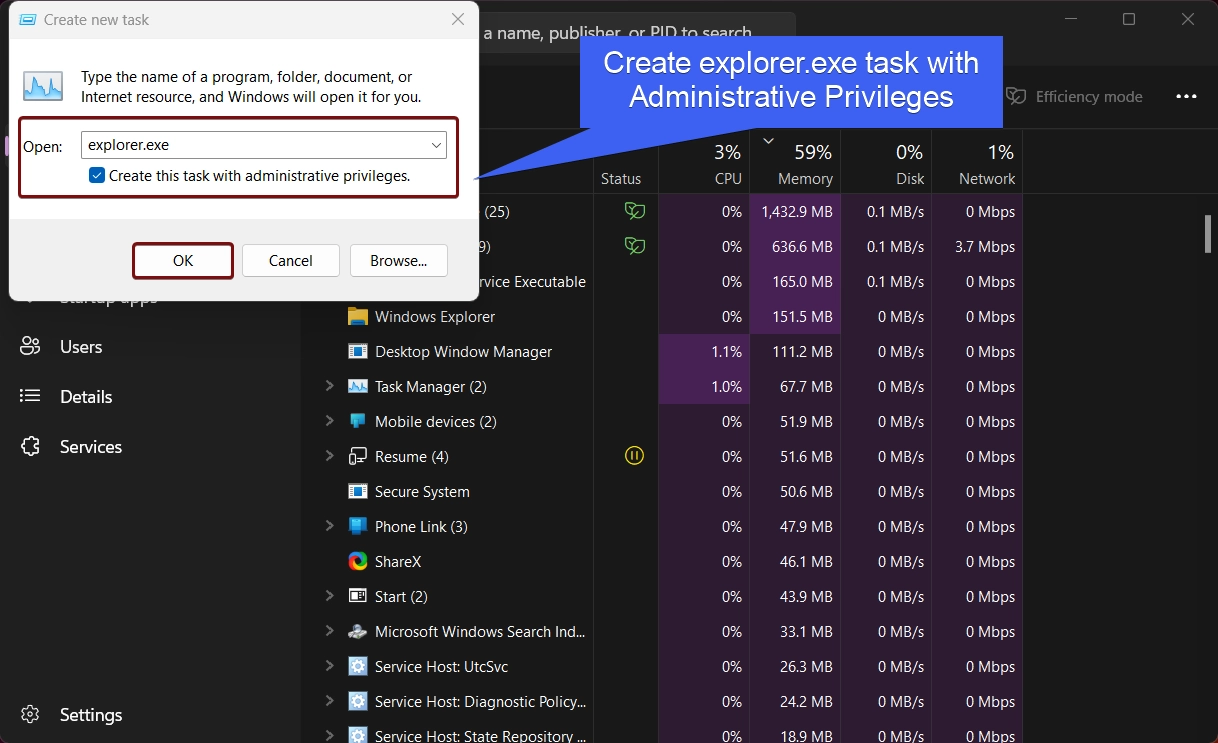Click the Secure System icon
This screenshot has height=743, width=1218.
(358, 492)
